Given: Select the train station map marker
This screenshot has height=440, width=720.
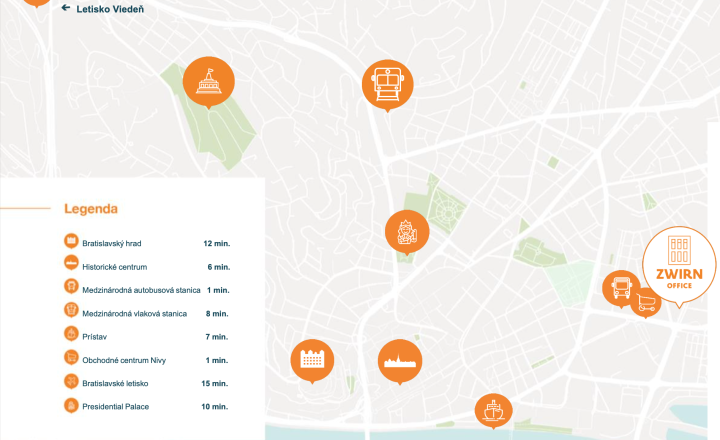Looking at the screenshot, I should pos(388,85).
